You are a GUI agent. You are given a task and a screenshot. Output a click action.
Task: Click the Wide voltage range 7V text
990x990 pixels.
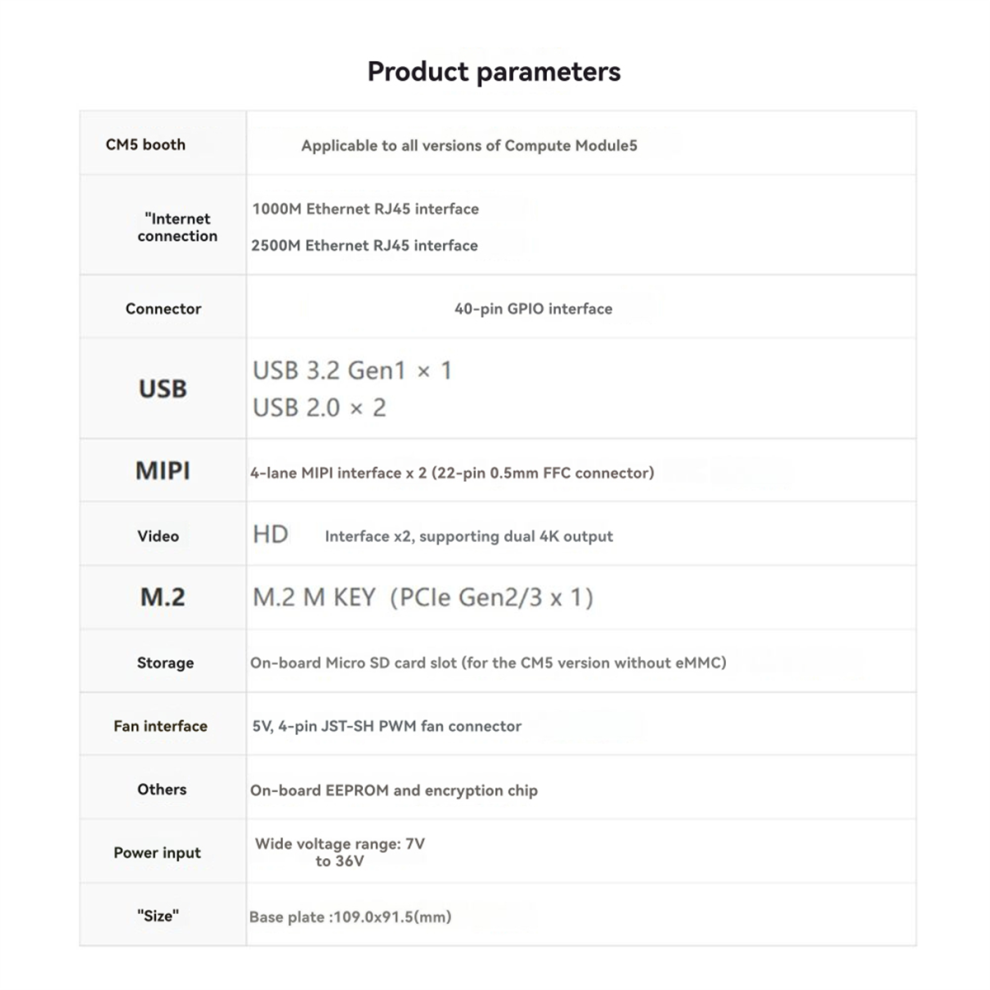pos(340,852)
